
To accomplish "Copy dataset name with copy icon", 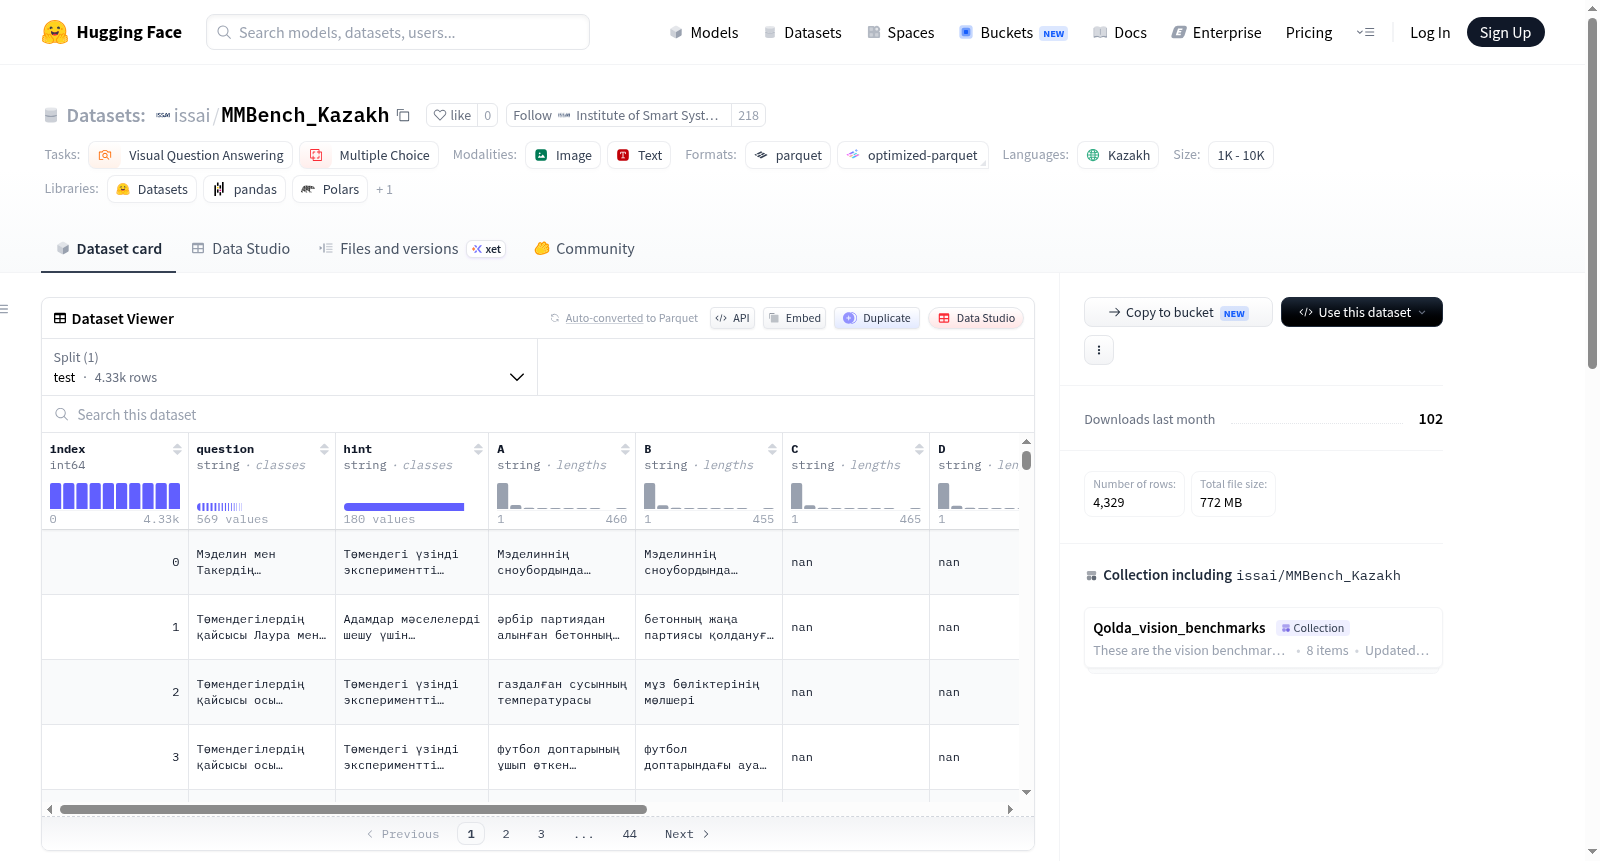I will click(x=403, y=115).
